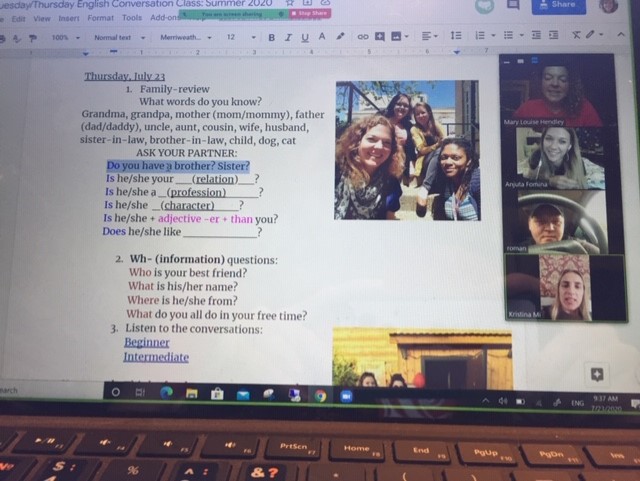The image size is (640, 481).
Task: Expand the Normal text style dropdown
Action: pos(118,38)
